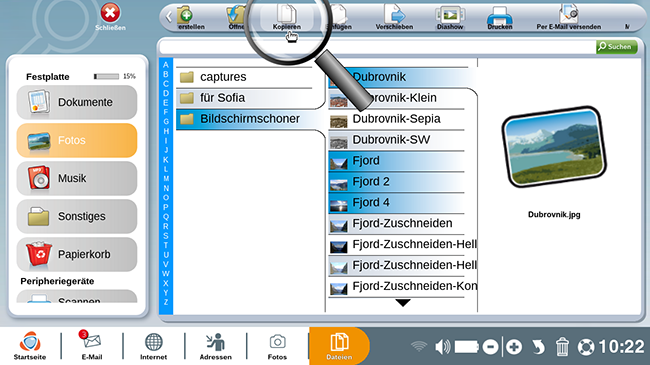The image size is (650, 365).
Task: Click into the search input field
Action: point(378,47)
